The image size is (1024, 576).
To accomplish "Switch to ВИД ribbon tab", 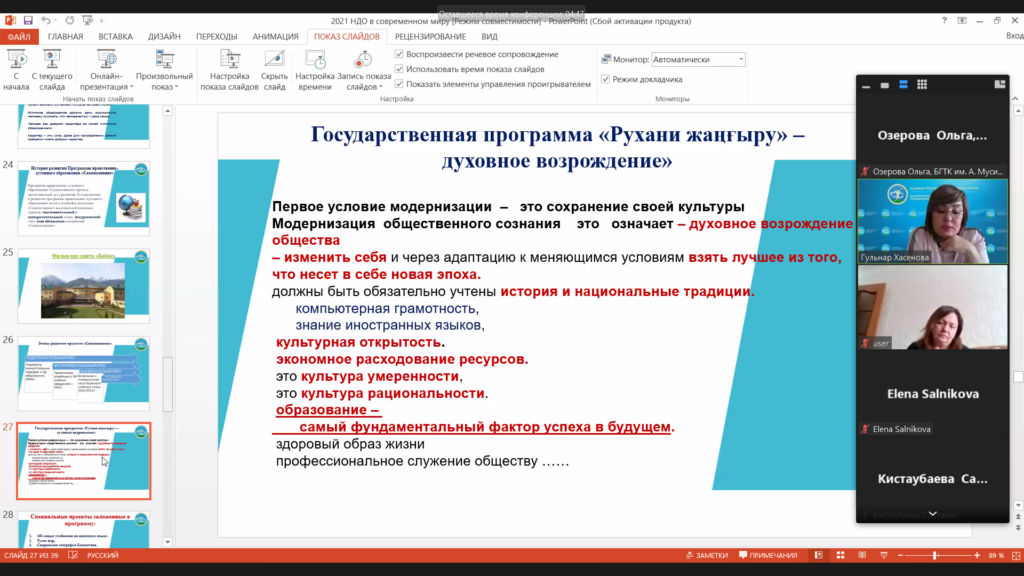I will pyautogui.click(x=489, y=37).
